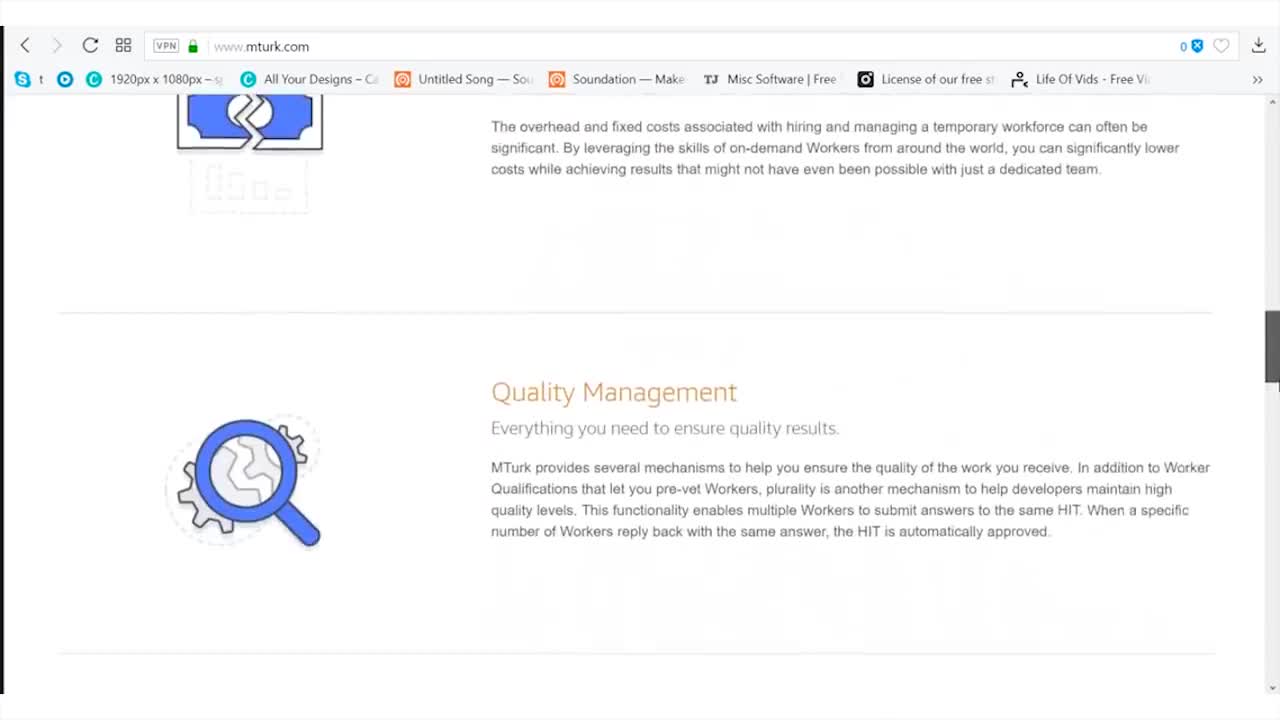Reload the mturk.com page
This screenshot has width=1280, height=720.
coord(90,45)
